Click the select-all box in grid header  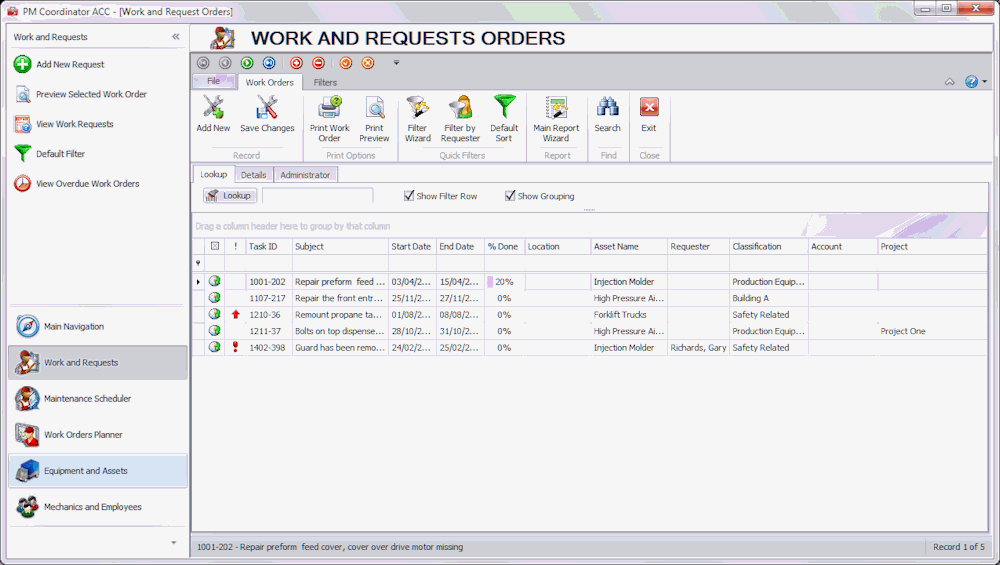coord(214,246)
